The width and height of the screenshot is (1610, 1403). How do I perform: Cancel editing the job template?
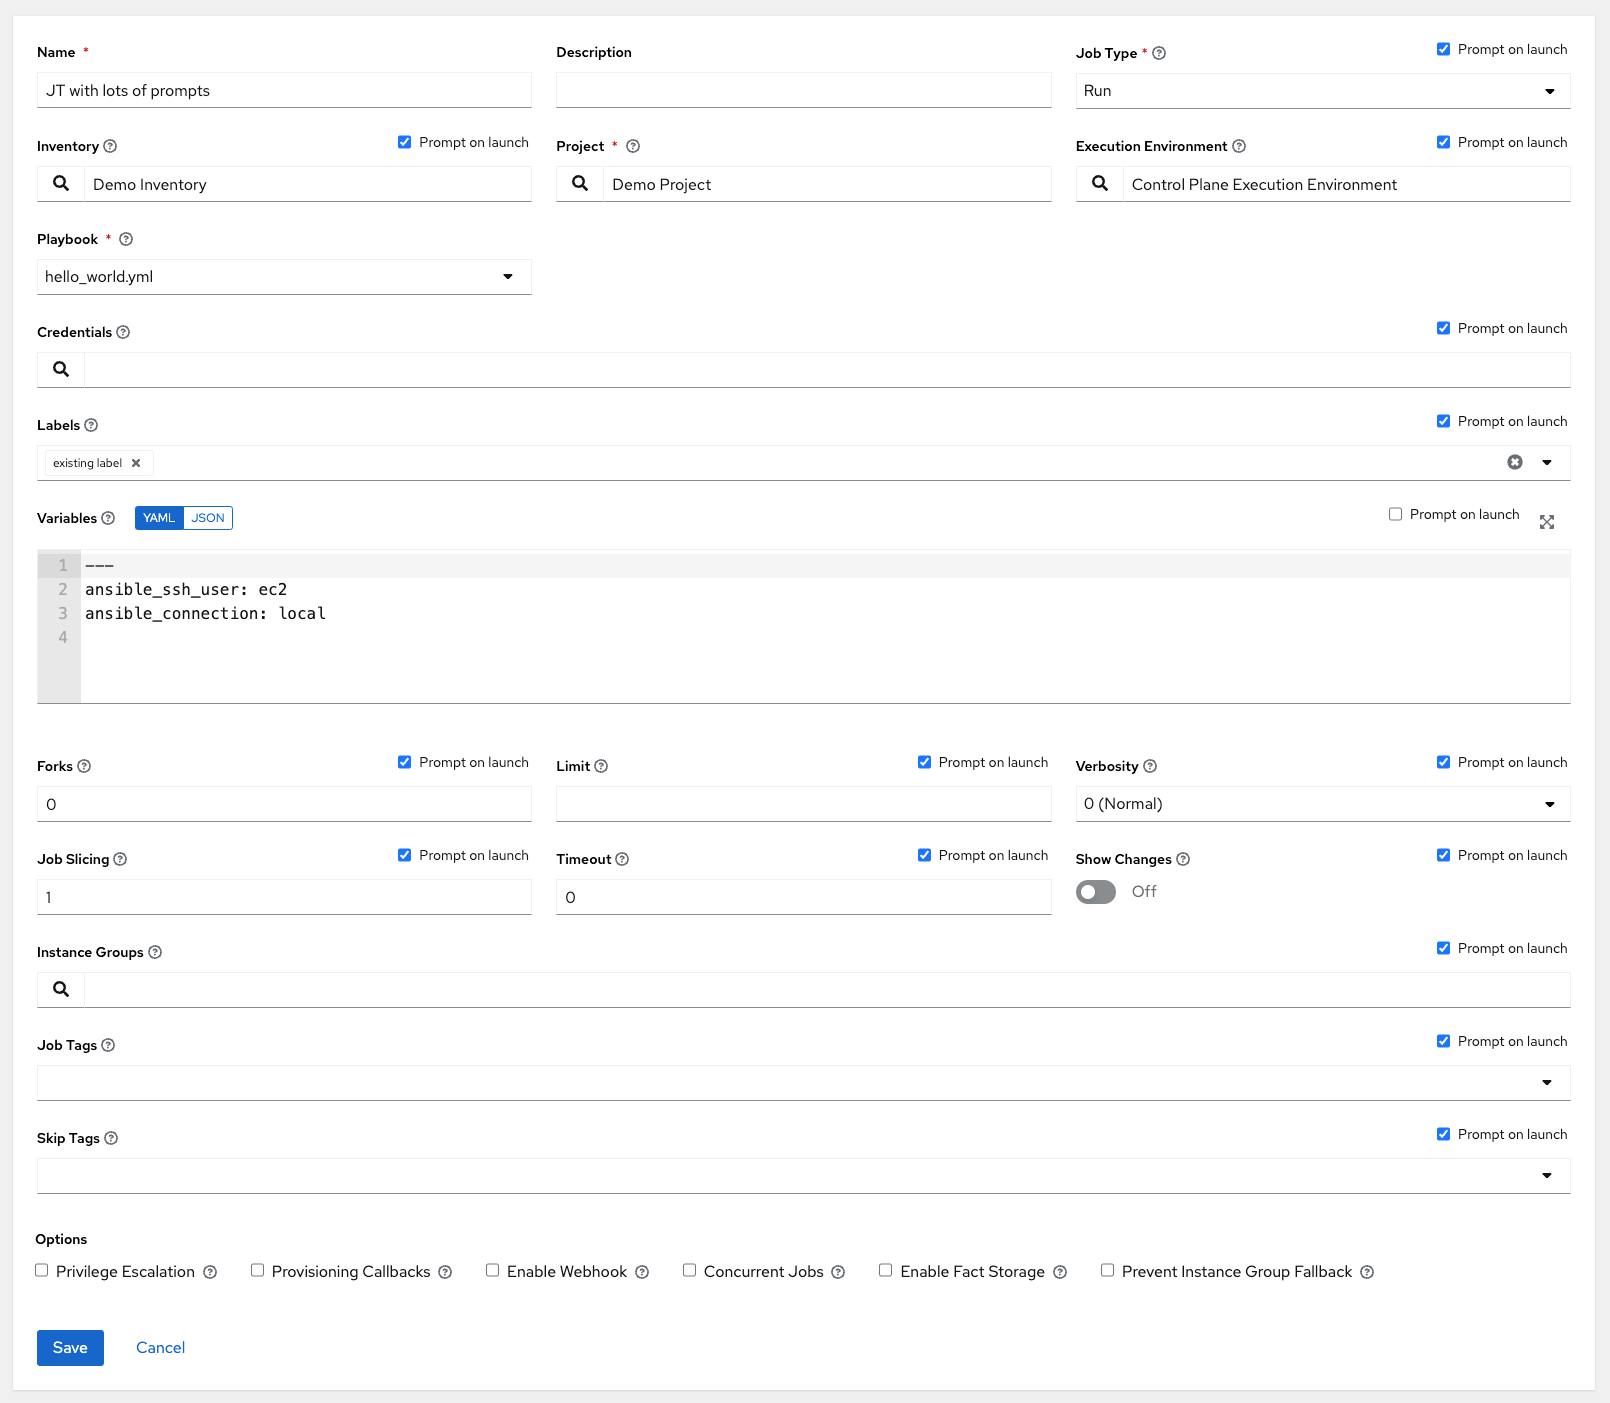point(159,1347)
